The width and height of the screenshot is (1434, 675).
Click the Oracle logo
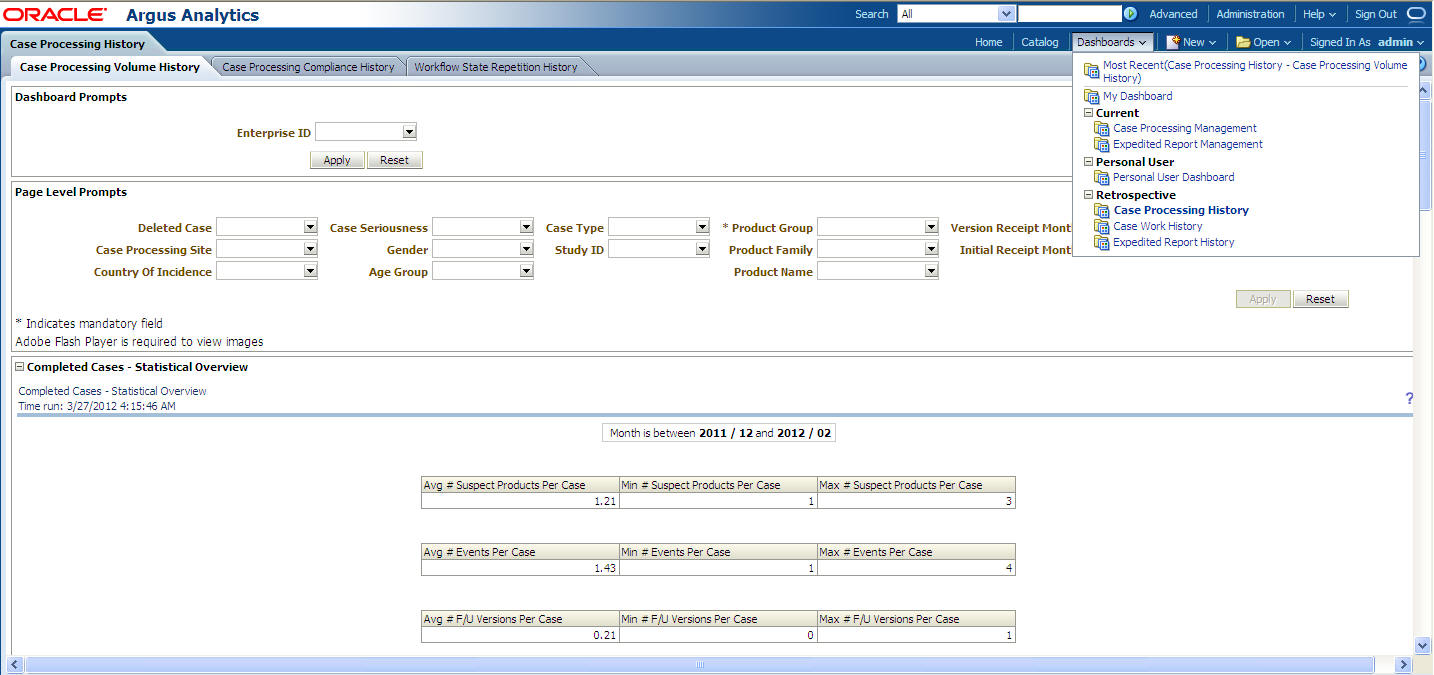point(56,15)
